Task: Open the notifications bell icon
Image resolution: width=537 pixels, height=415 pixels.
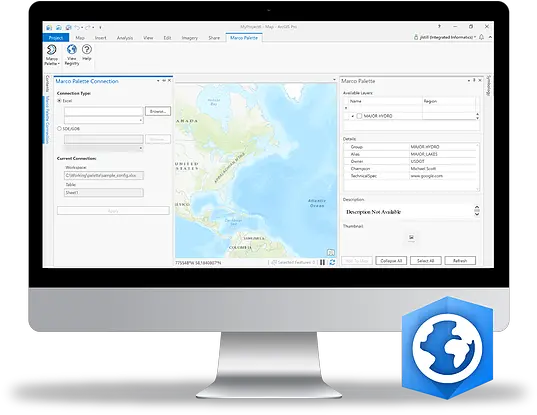Action: [481, 37]
